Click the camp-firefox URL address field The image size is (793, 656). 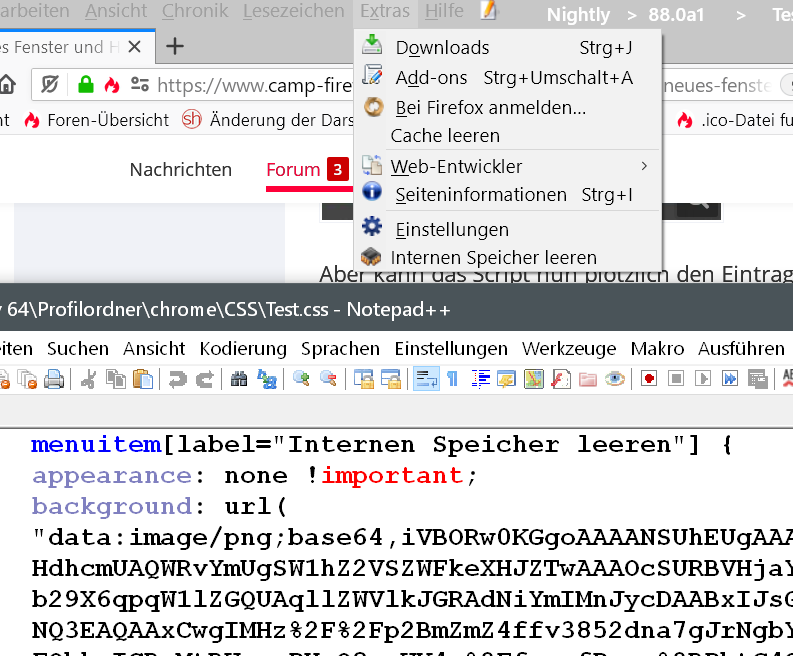tap(255, 85)
